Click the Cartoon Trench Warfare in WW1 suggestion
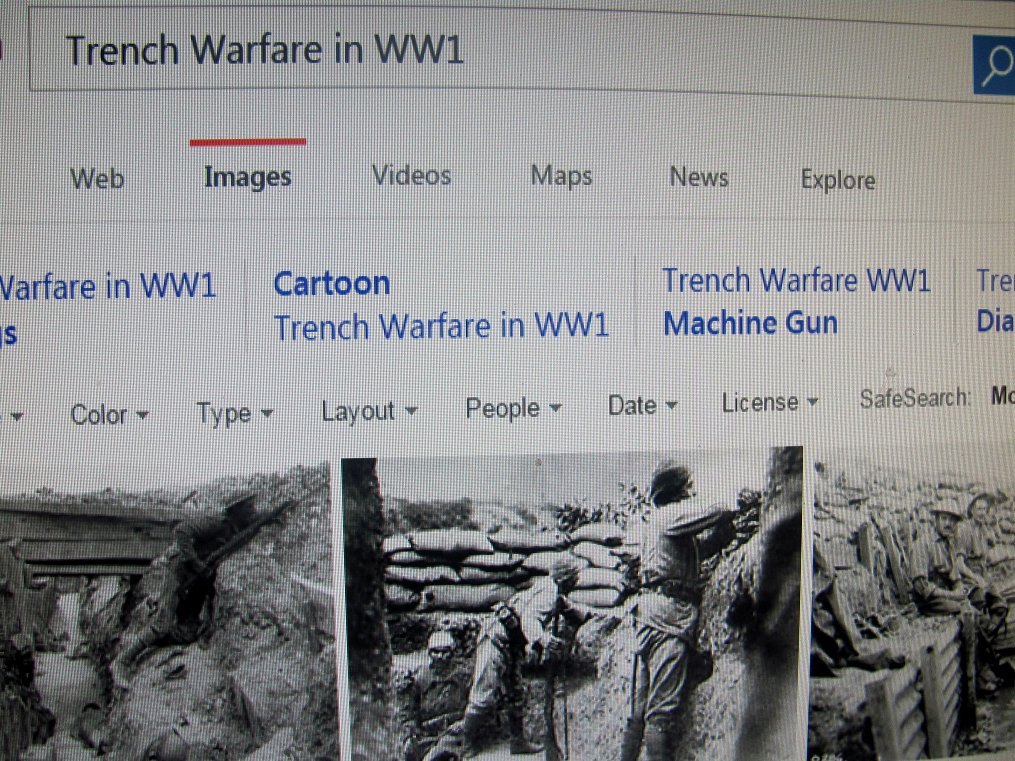 click(x=441, y=305)
